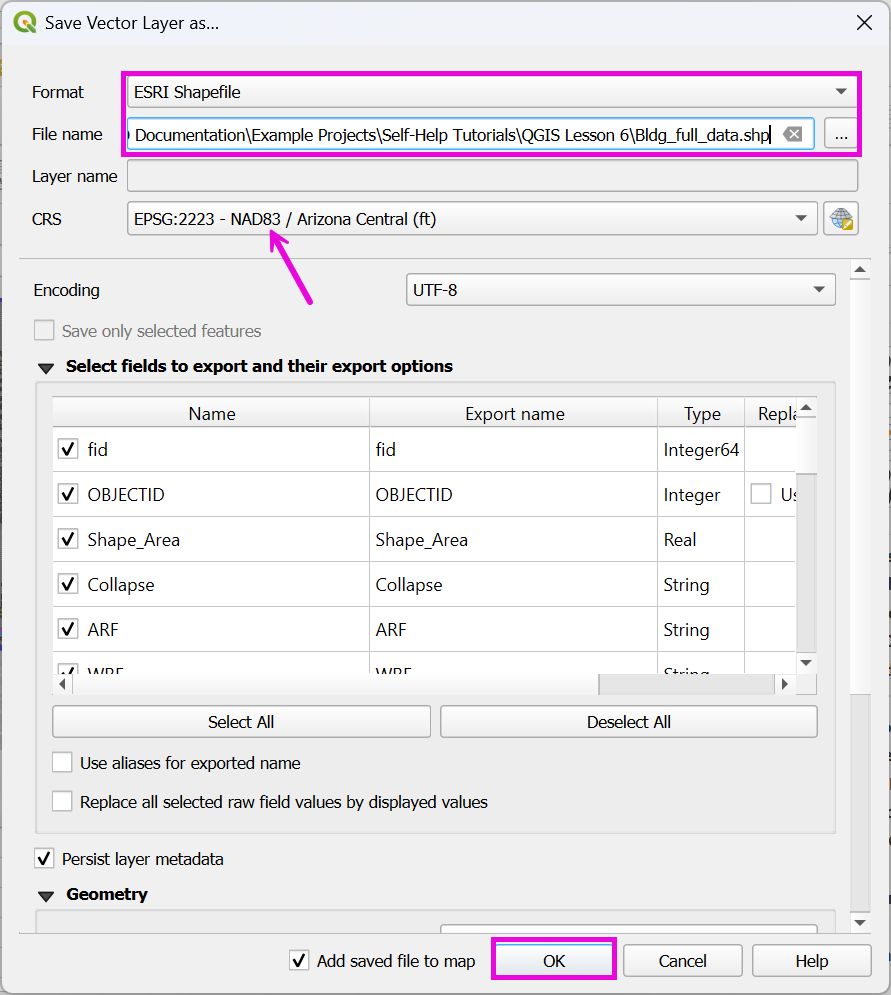The image size is (891, 995).
Task: Click the Select CRS globe icon
Action: 841,219
